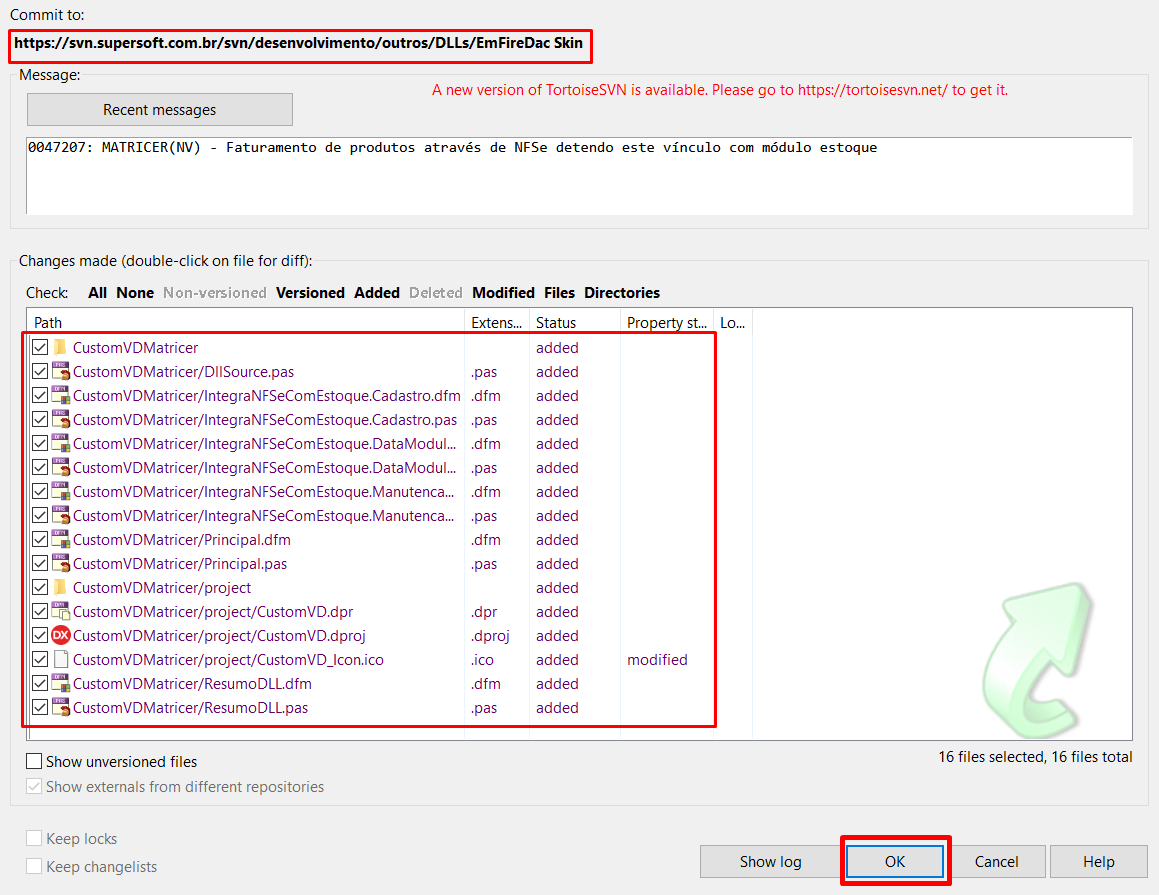1159x895 pixels.
Task: Uncheck the Principal.pas file checkbox
Action: pyautogui.click(x=40, y=564)
